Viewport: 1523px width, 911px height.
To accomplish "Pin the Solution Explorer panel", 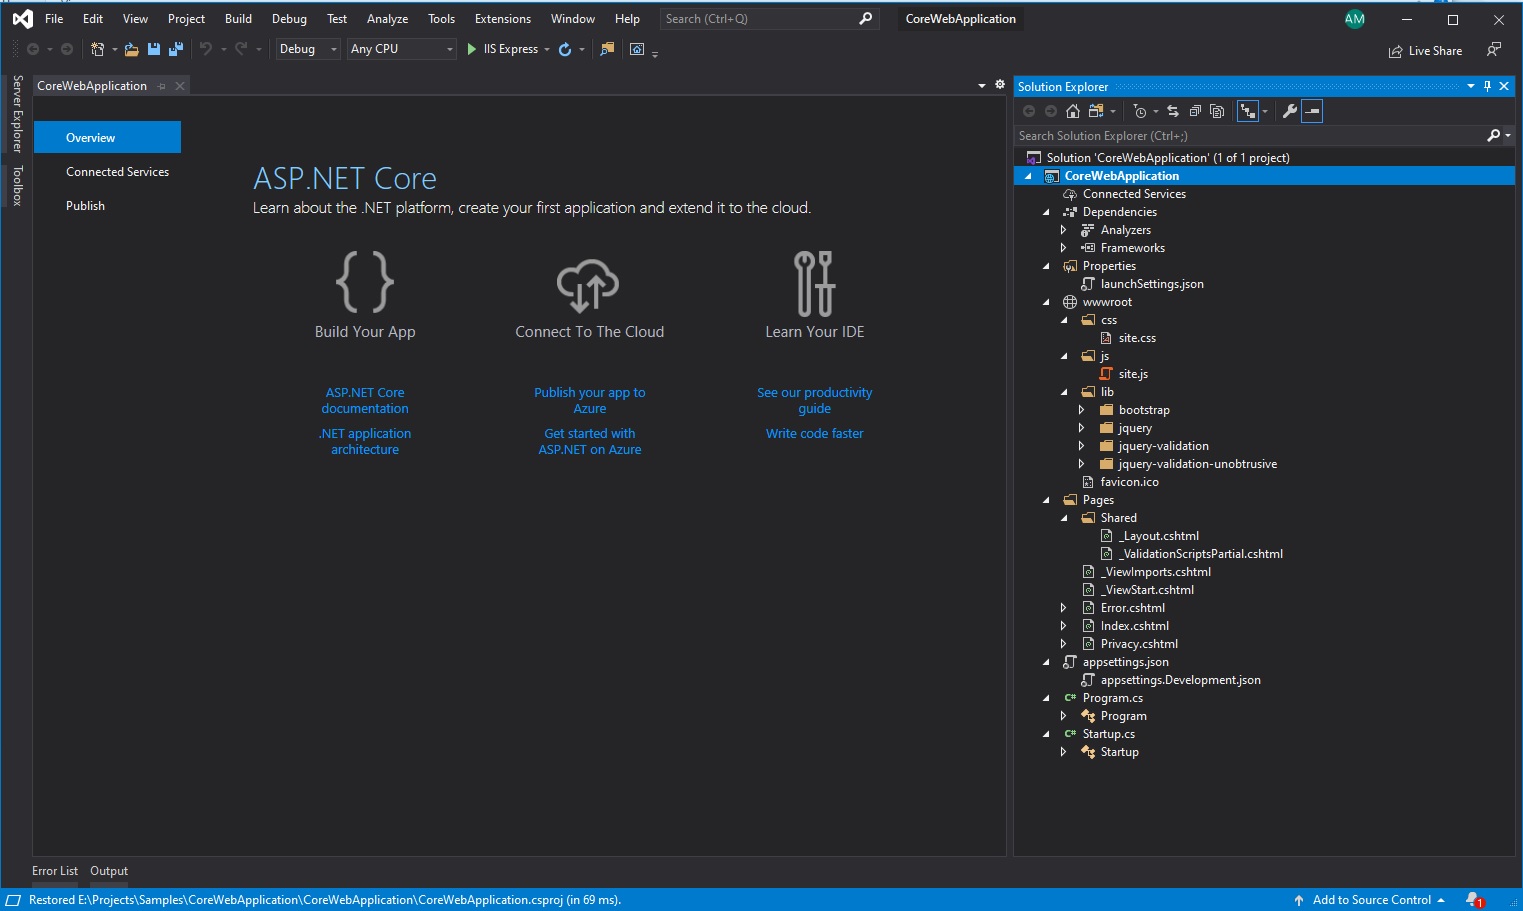I will coord(1487,87).
